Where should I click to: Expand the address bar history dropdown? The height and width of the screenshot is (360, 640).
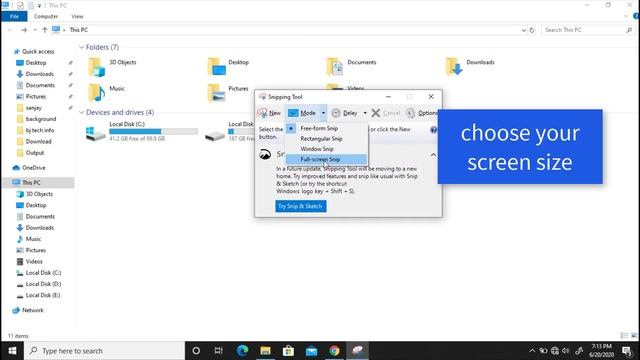click(524, 30)
